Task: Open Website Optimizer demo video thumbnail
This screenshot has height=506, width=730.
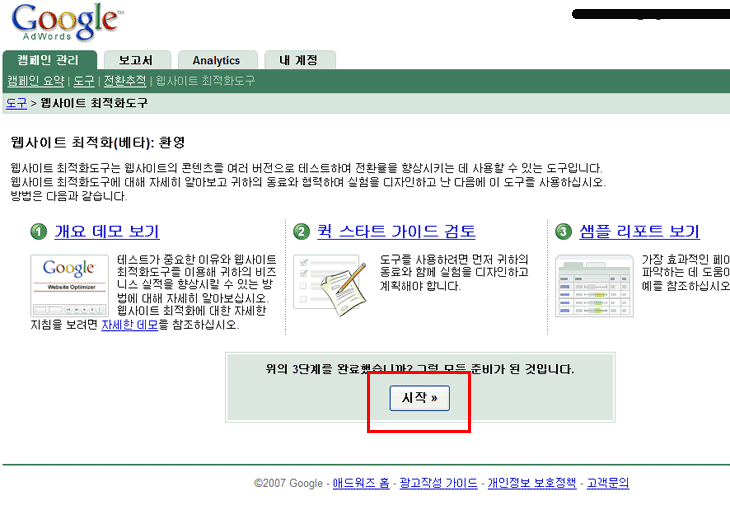Action: pos(70,286)
